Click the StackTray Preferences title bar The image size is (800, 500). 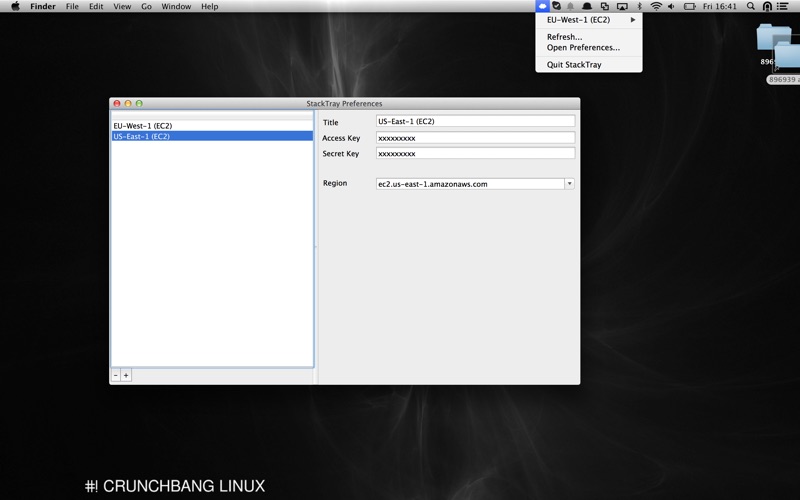(344, 104)
